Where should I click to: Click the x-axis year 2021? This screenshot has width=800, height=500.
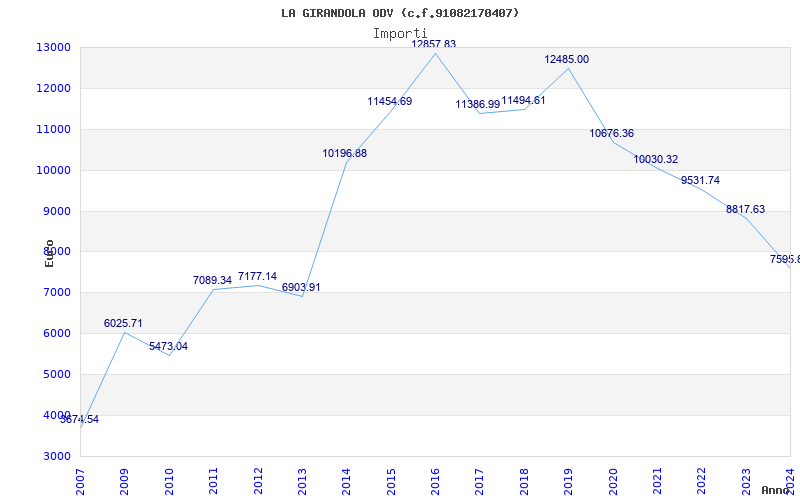tap(657, 481)
